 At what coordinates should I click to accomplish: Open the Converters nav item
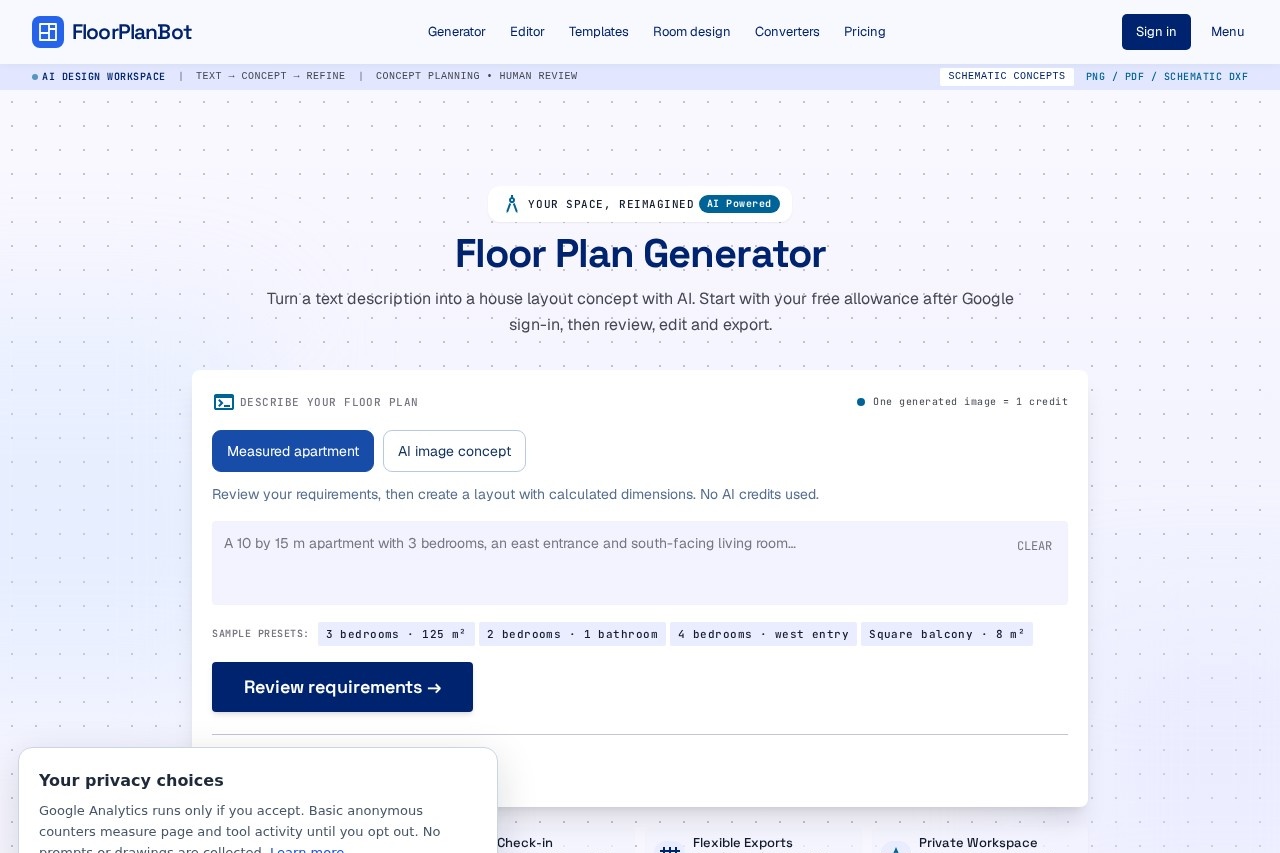point(787,32)
